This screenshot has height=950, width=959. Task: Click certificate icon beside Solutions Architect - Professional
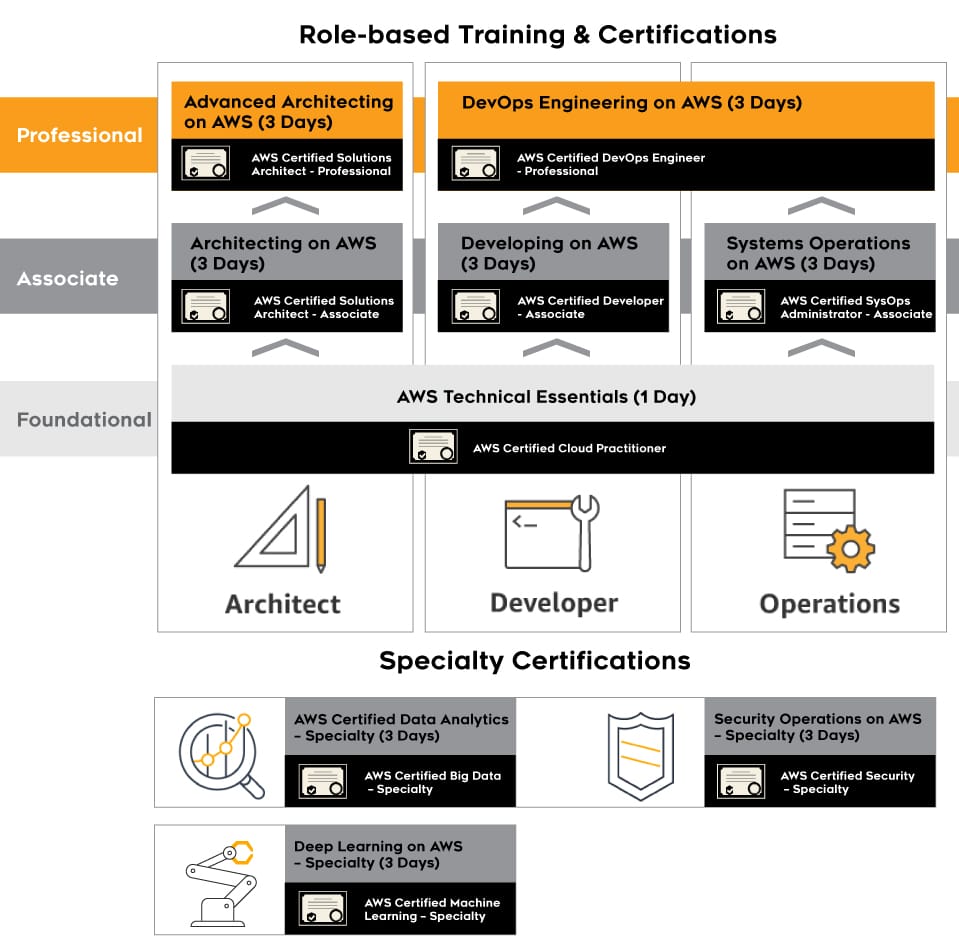[x=206, y=163]
